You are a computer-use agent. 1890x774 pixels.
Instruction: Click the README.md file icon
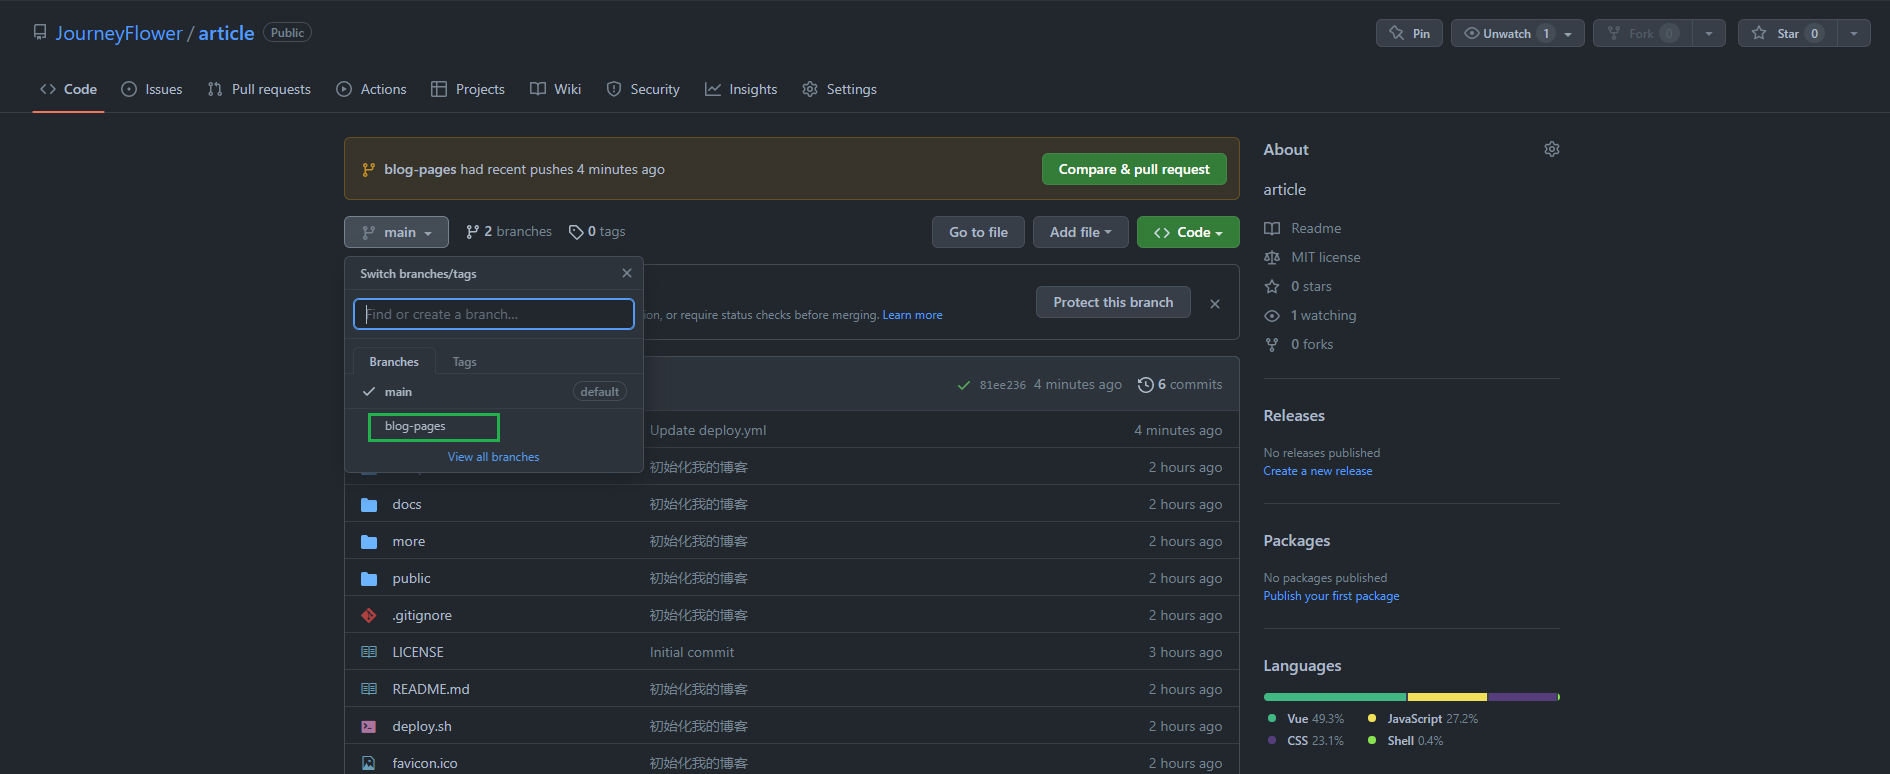pyautogui.click(x=369, y=689)
